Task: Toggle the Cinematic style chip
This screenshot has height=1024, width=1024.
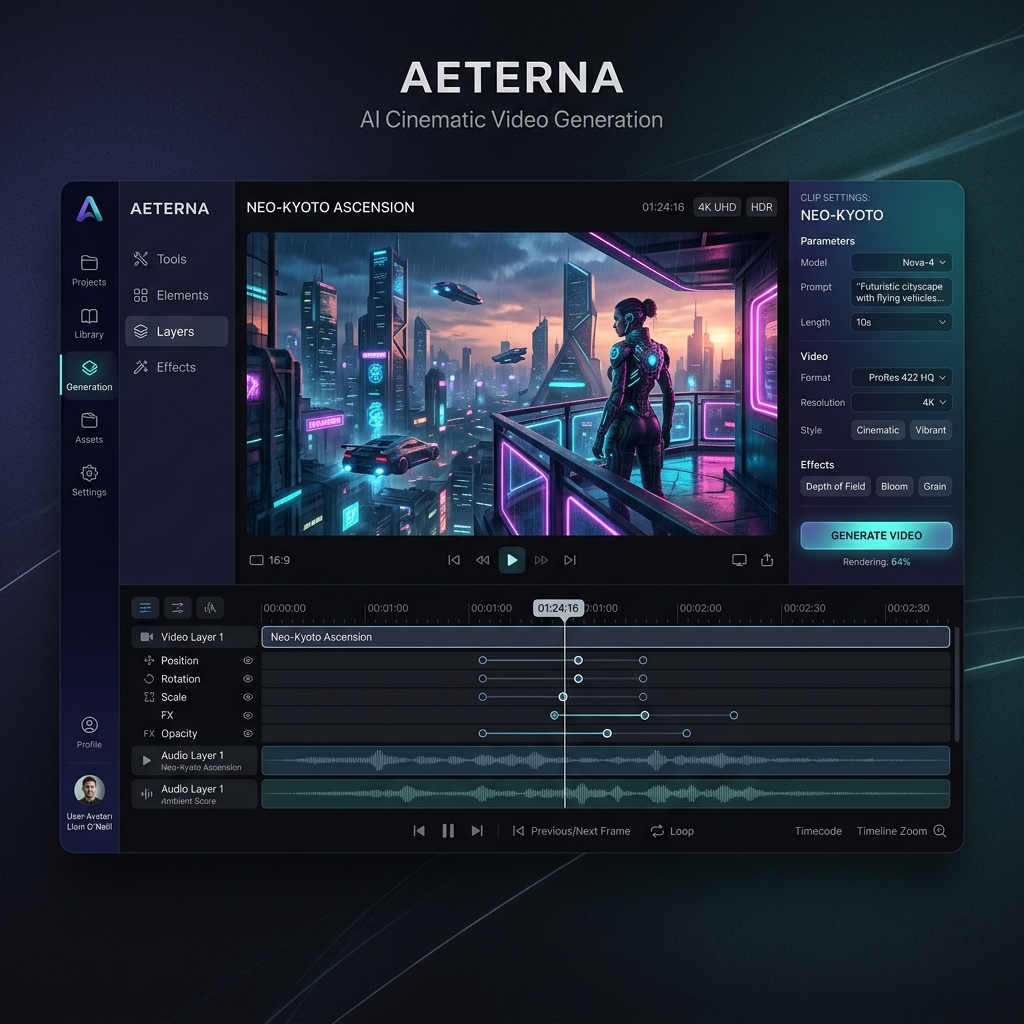Action: [x=878, y=430]
